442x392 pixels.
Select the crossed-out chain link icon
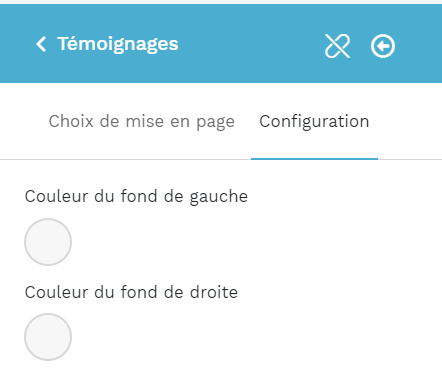(x=337, y=46)
